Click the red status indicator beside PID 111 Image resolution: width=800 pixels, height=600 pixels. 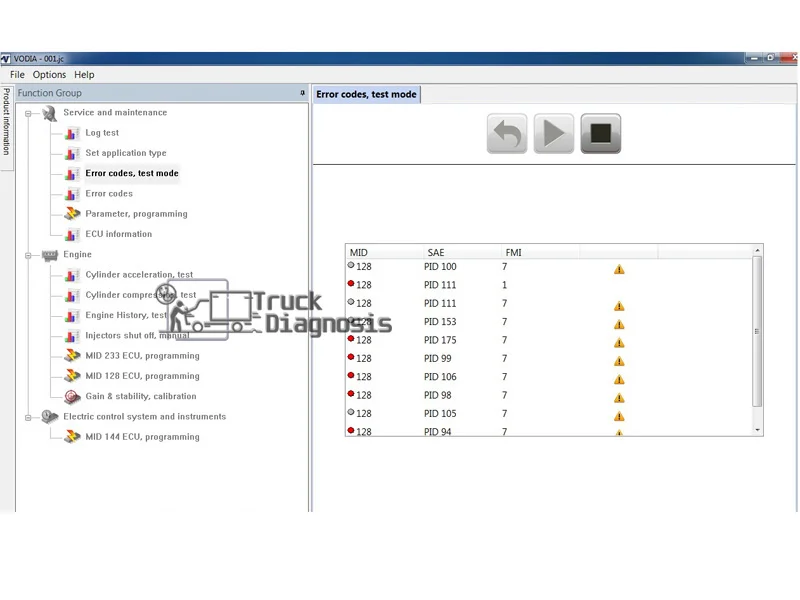(350, 285)
